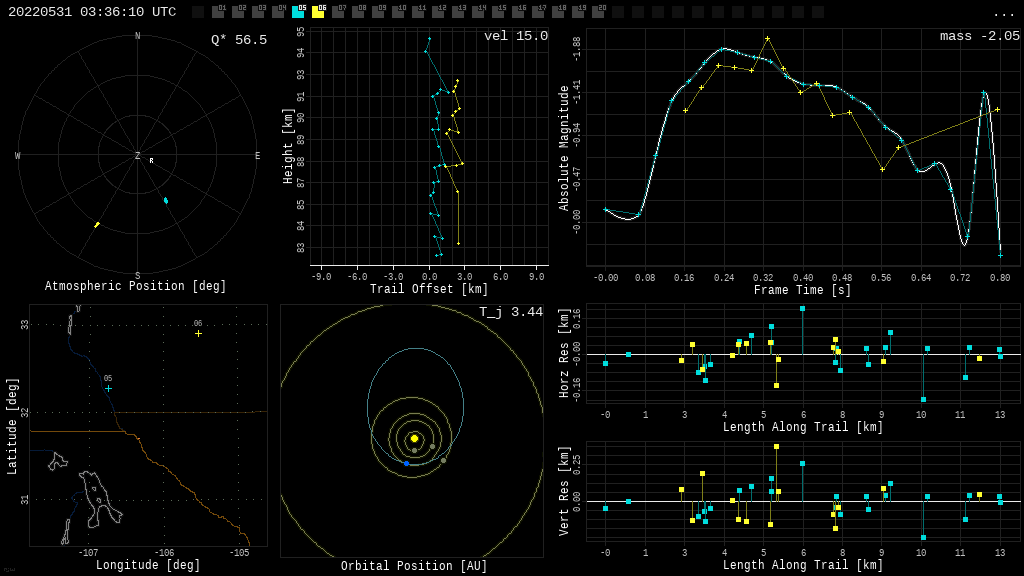This screenshot has width=1024, height=576.
Task: Click the yellow station 06 indicator square
Action: (x=318, y=12)
